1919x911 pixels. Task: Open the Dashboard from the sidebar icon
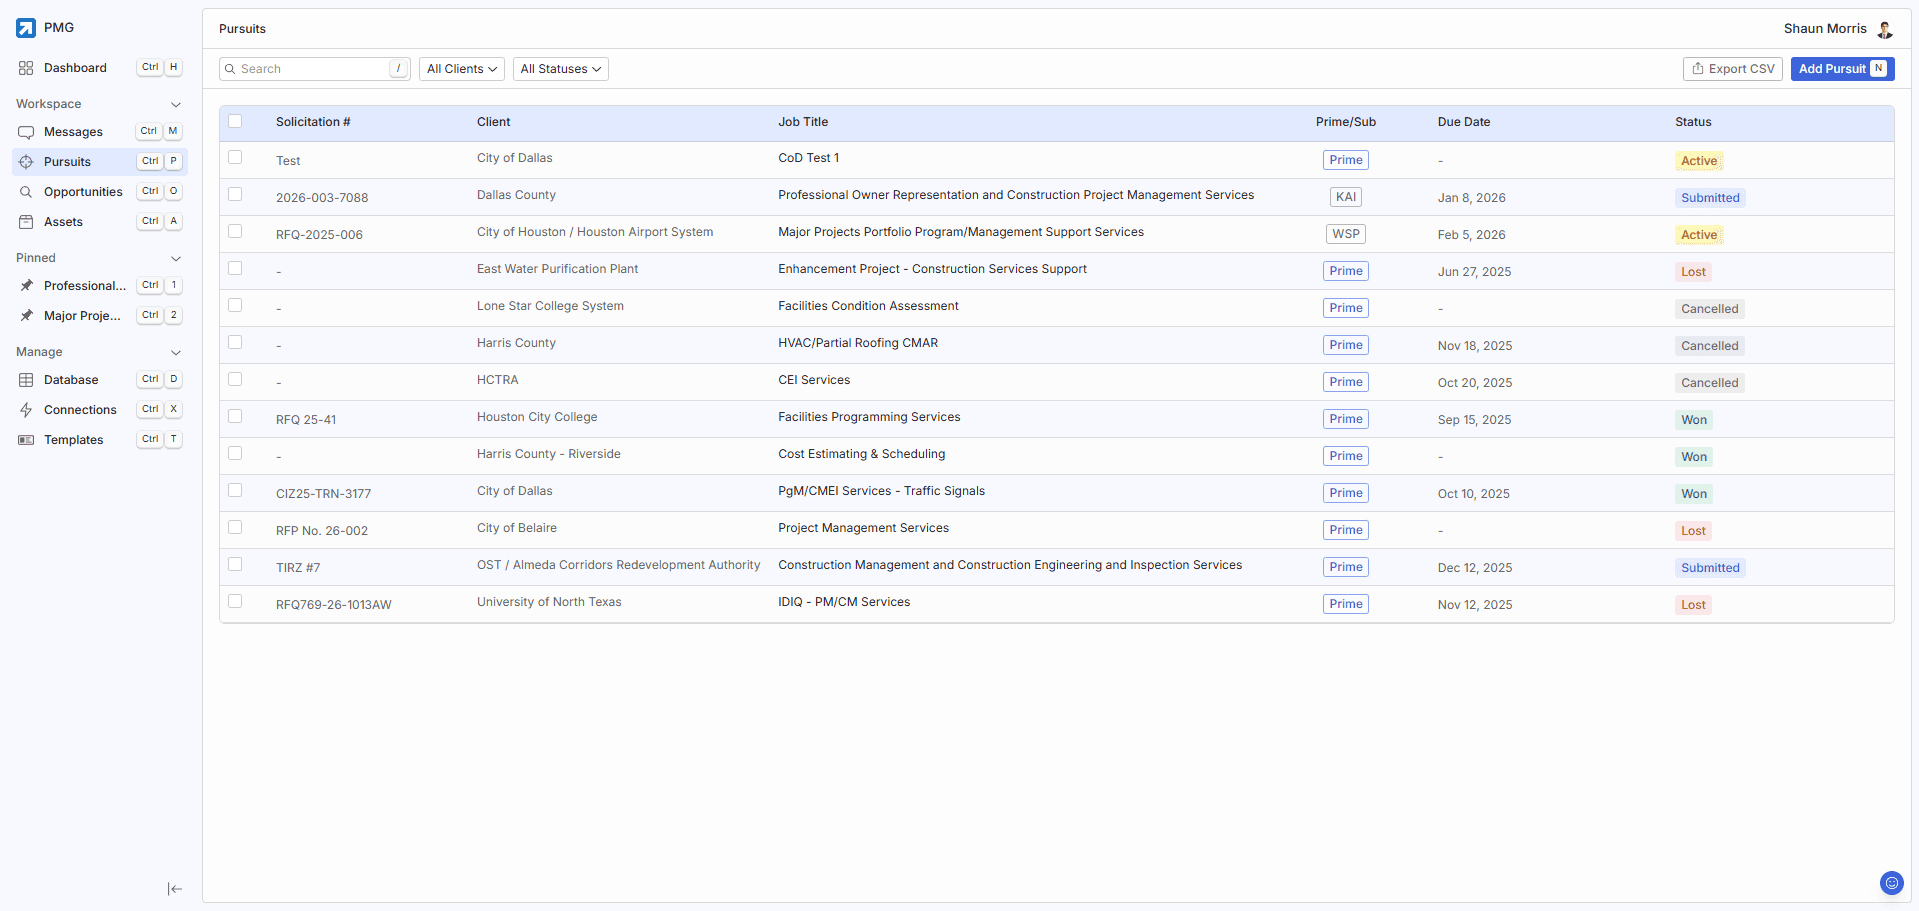pos(27,68)
